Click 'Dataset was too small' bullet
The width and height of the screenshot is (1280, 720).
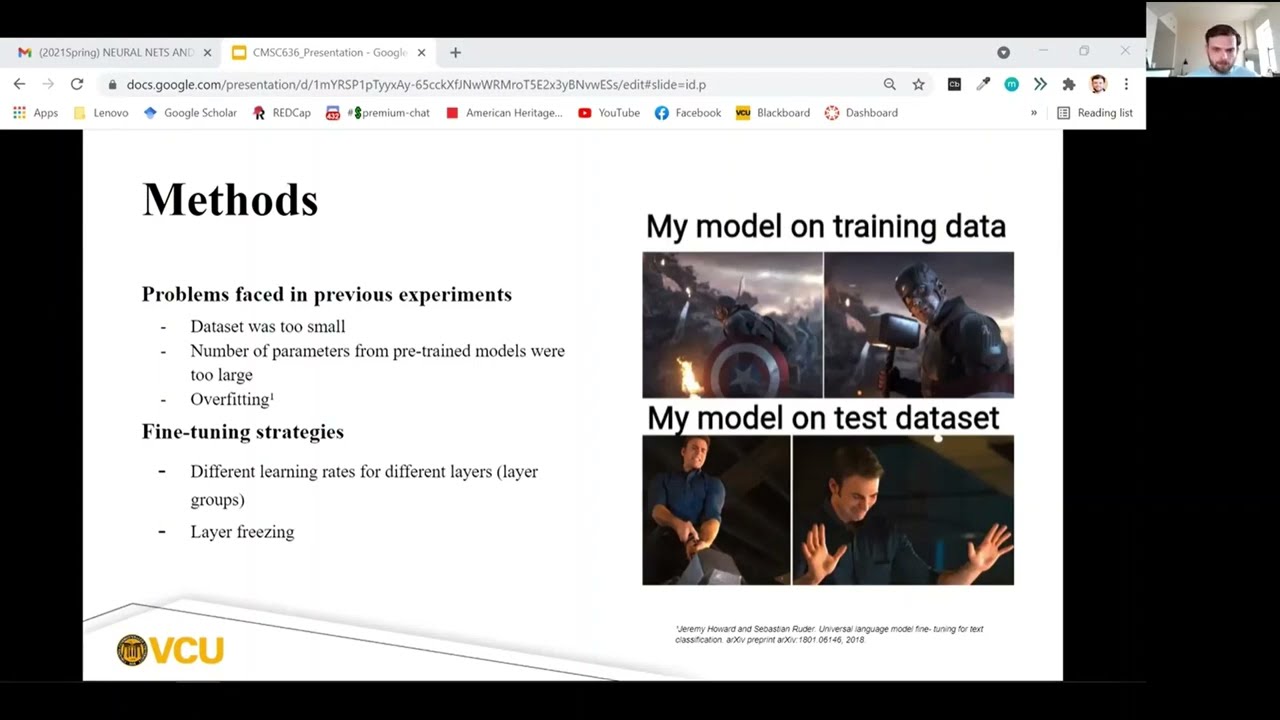(x=267, y=326)
